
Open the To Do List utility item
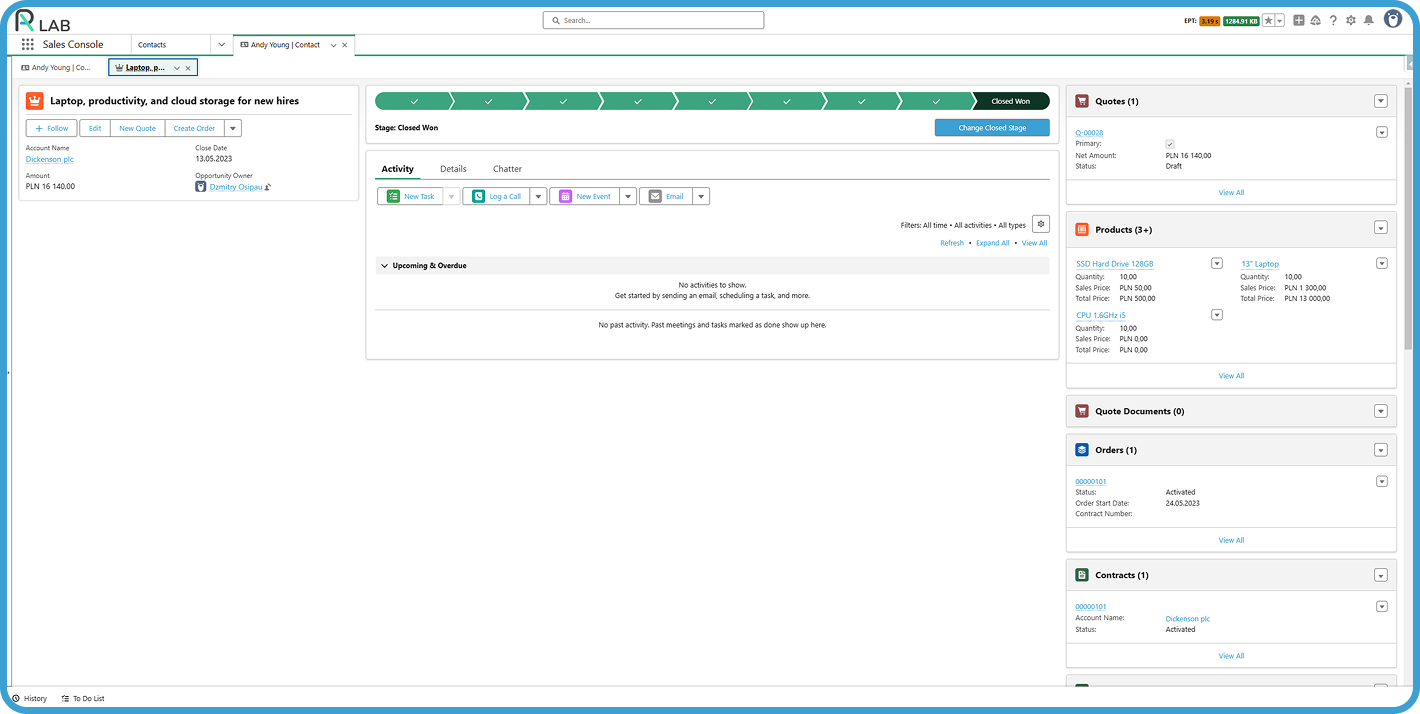tap(82, 698)
